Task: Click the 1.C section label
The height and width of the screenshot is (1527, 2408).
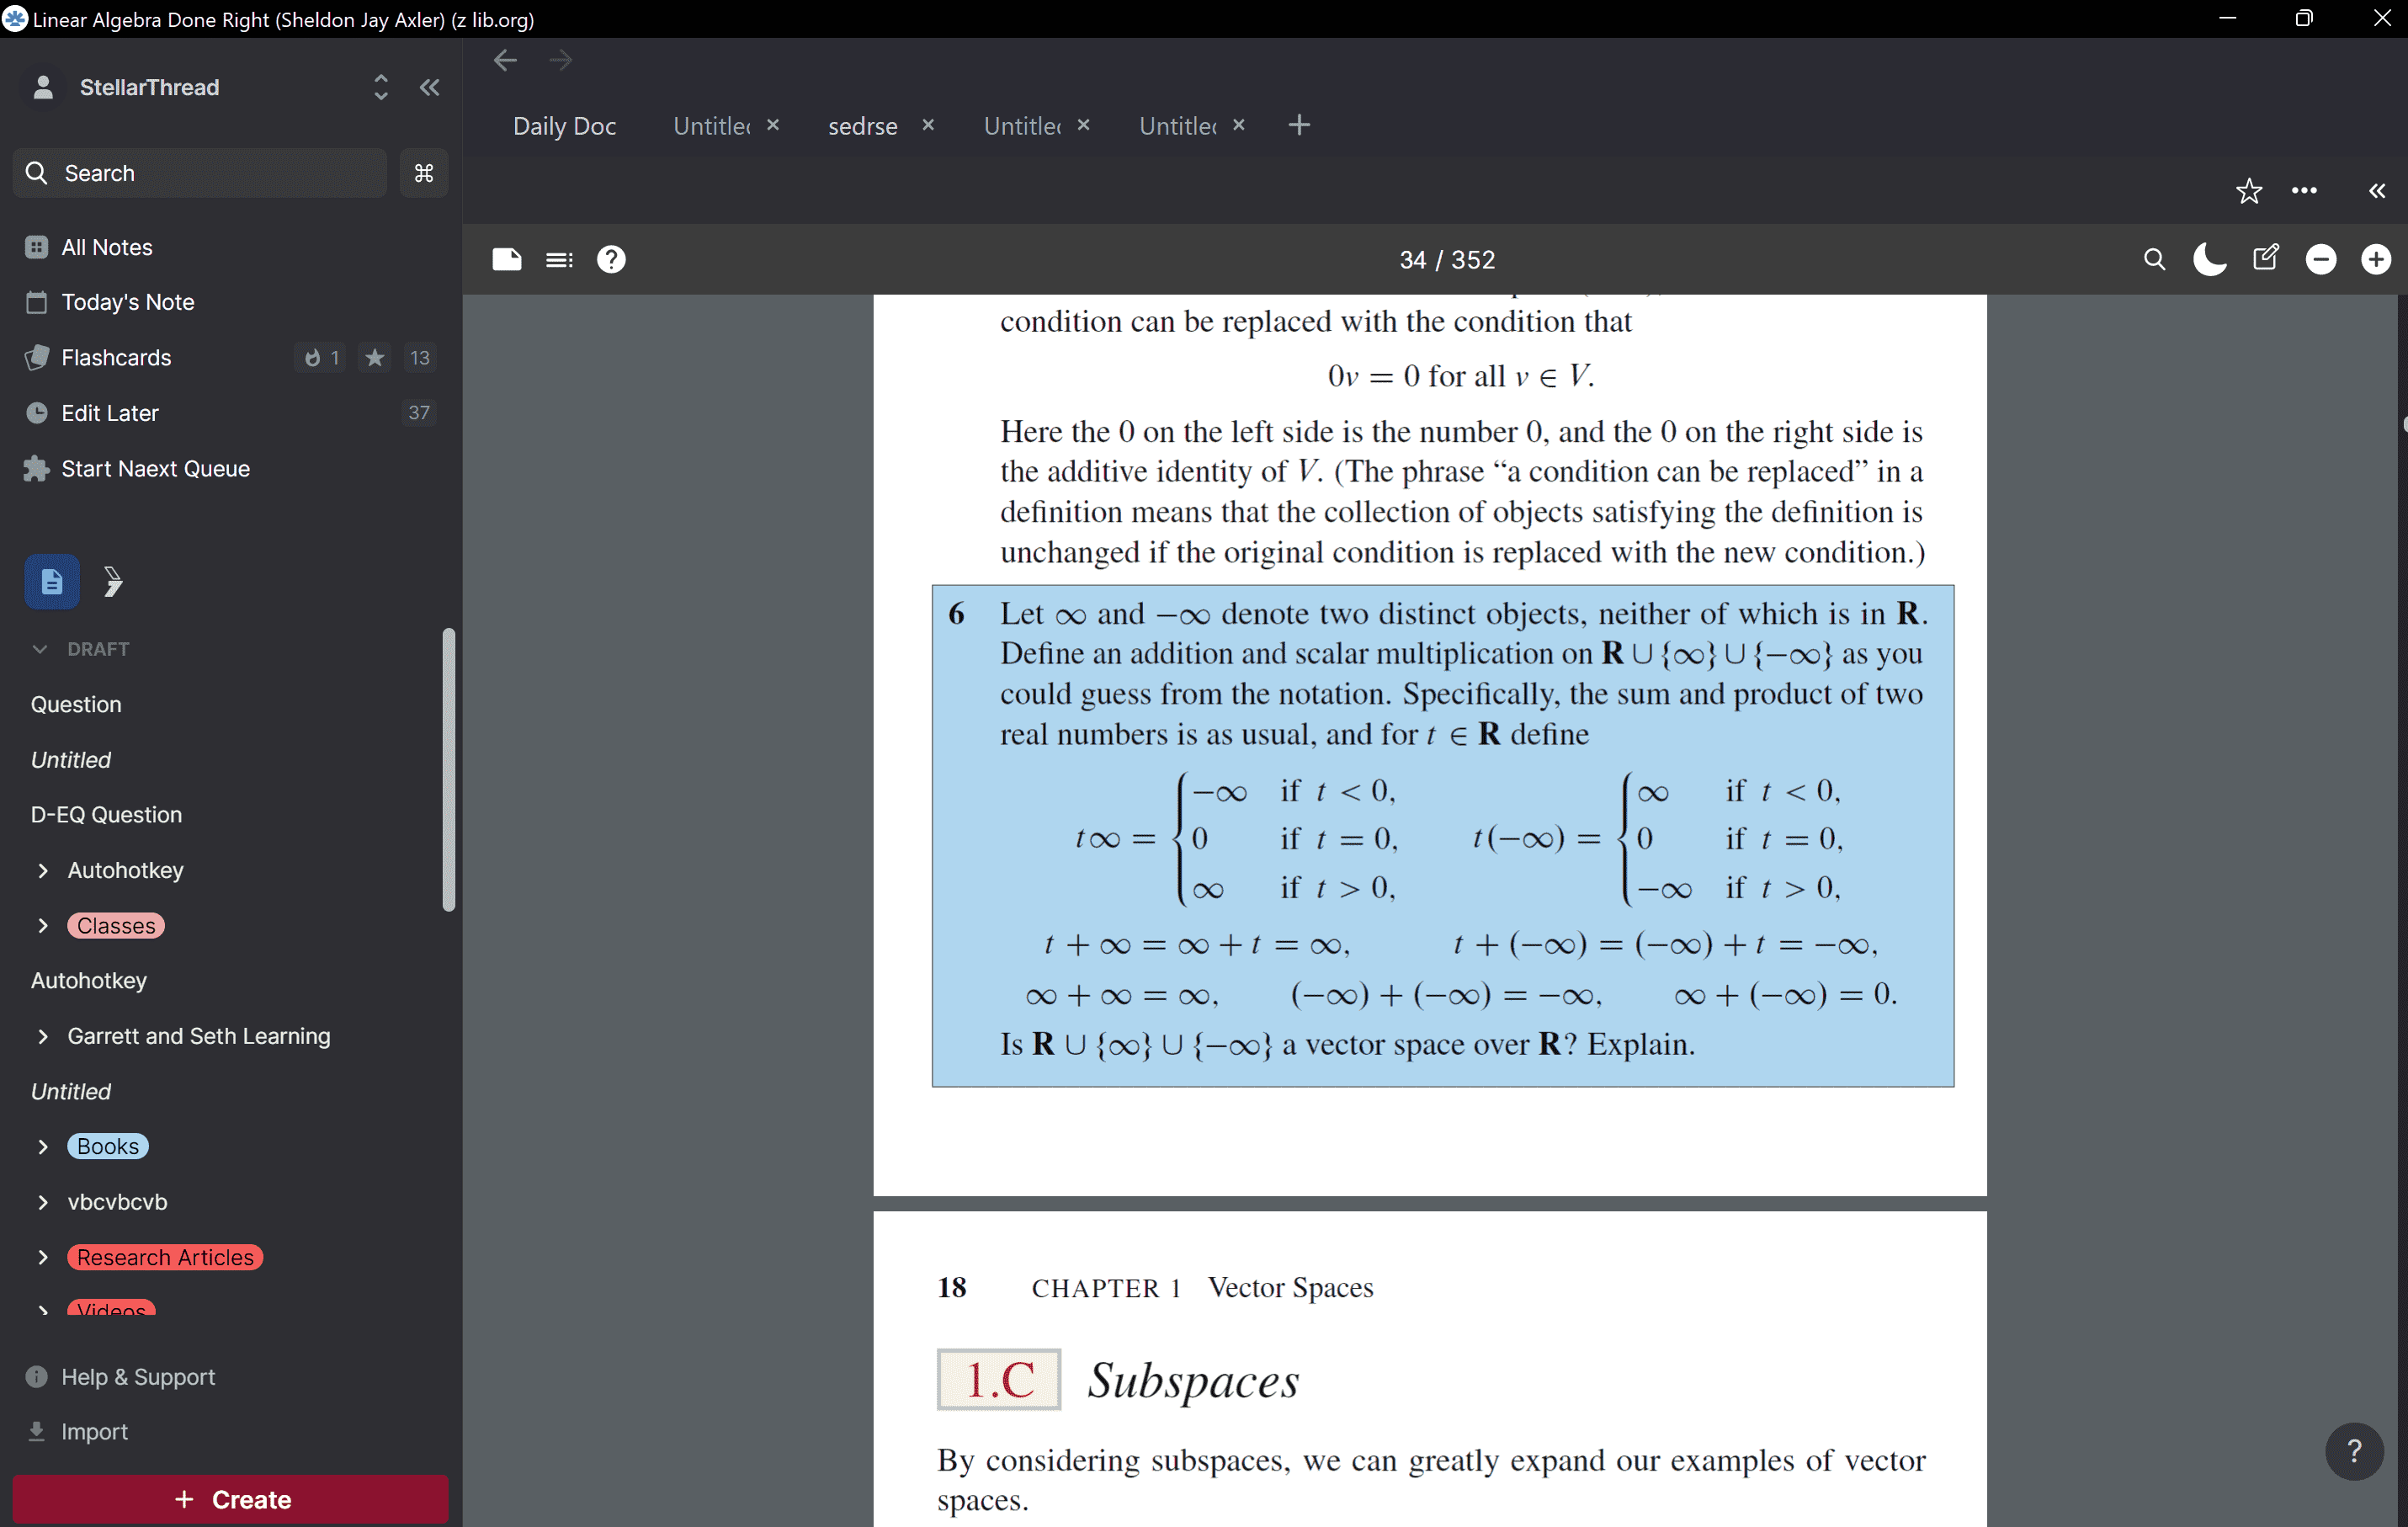Action: click(x=998, y=1380)
